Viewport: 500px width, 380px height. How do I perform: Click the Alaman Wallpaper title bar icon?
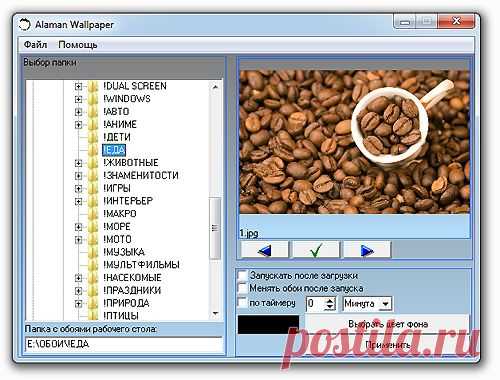click(x=25, y=25)
